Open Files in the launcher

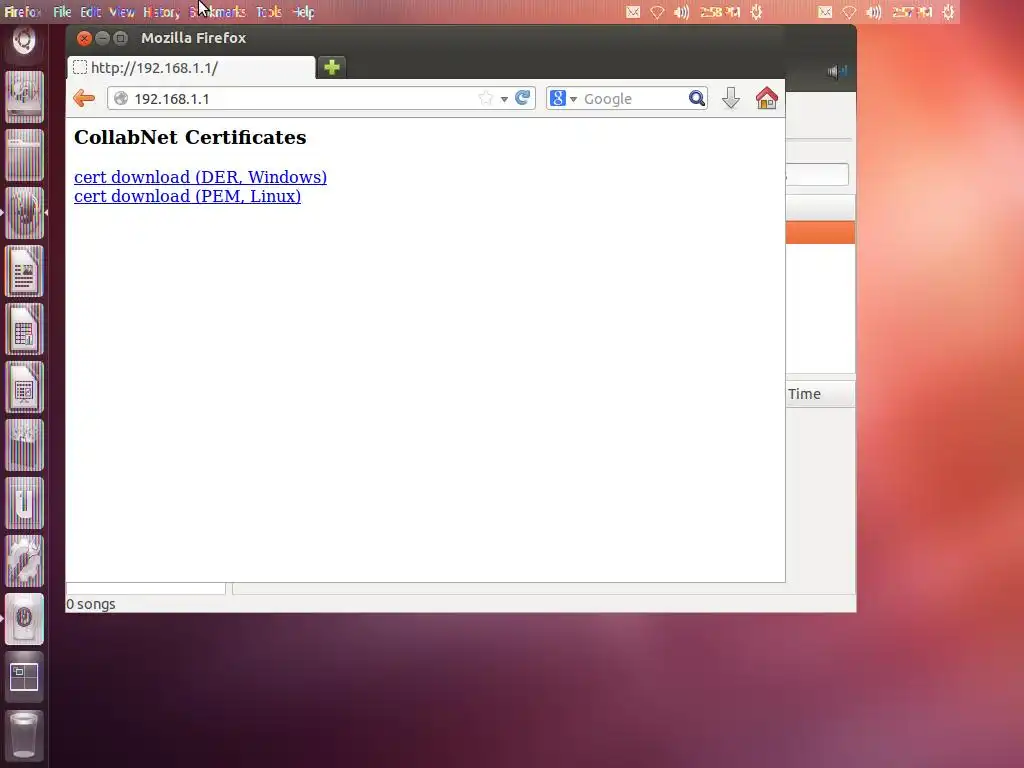coord(25,155)
